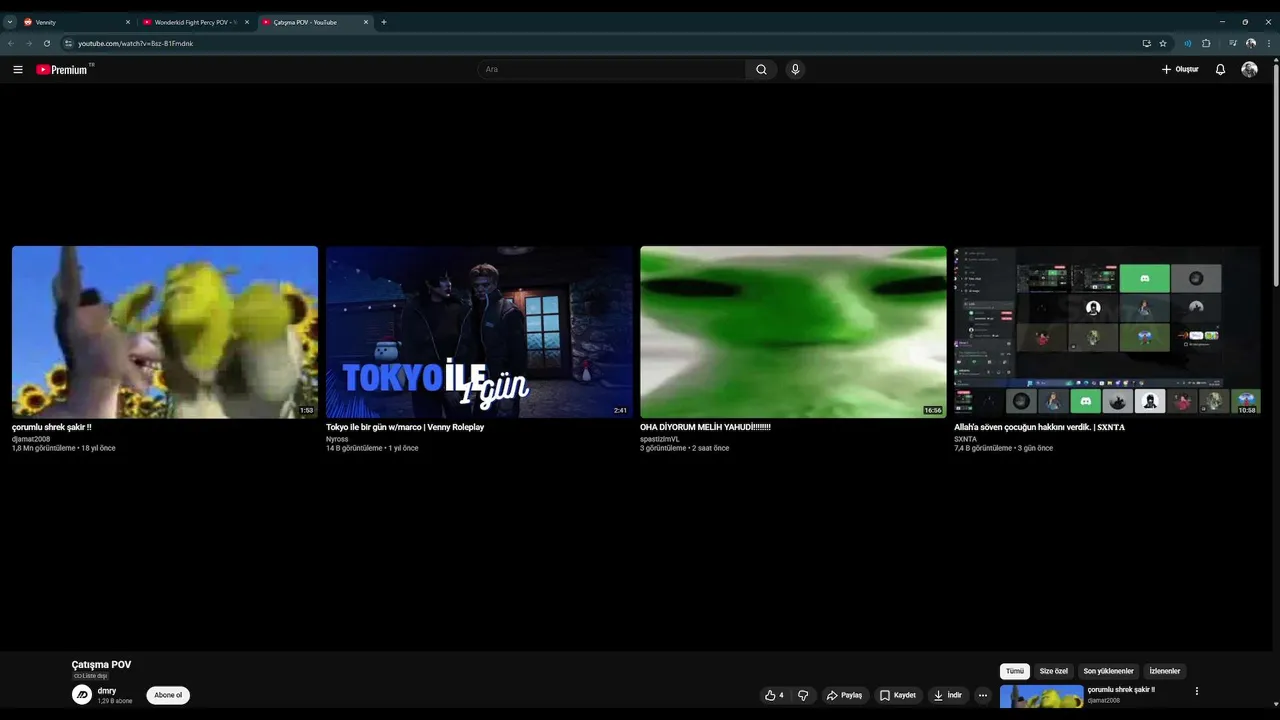Open Tokyo ile bir gün thumbnail
The height and width of the screenshot is (720, 1280).
(x=479, y=332)
